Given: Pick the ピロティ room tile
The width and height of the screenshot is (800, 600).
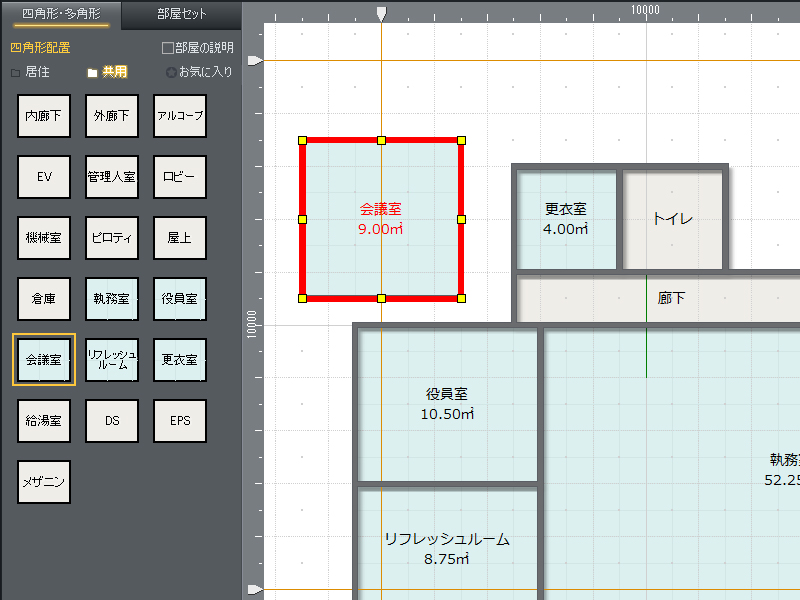Looking at the screenshot, I should [112, 238].
